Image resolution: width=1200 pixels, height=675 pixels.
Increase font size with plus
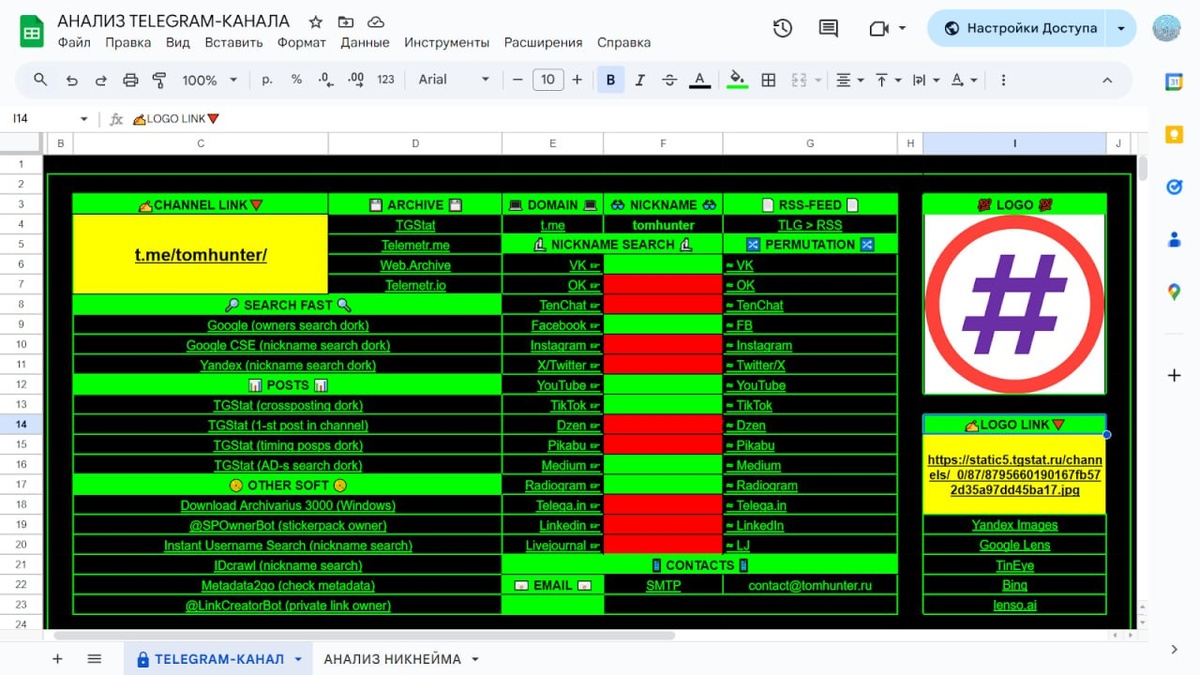pyautogui.click(x=577, y=80)
